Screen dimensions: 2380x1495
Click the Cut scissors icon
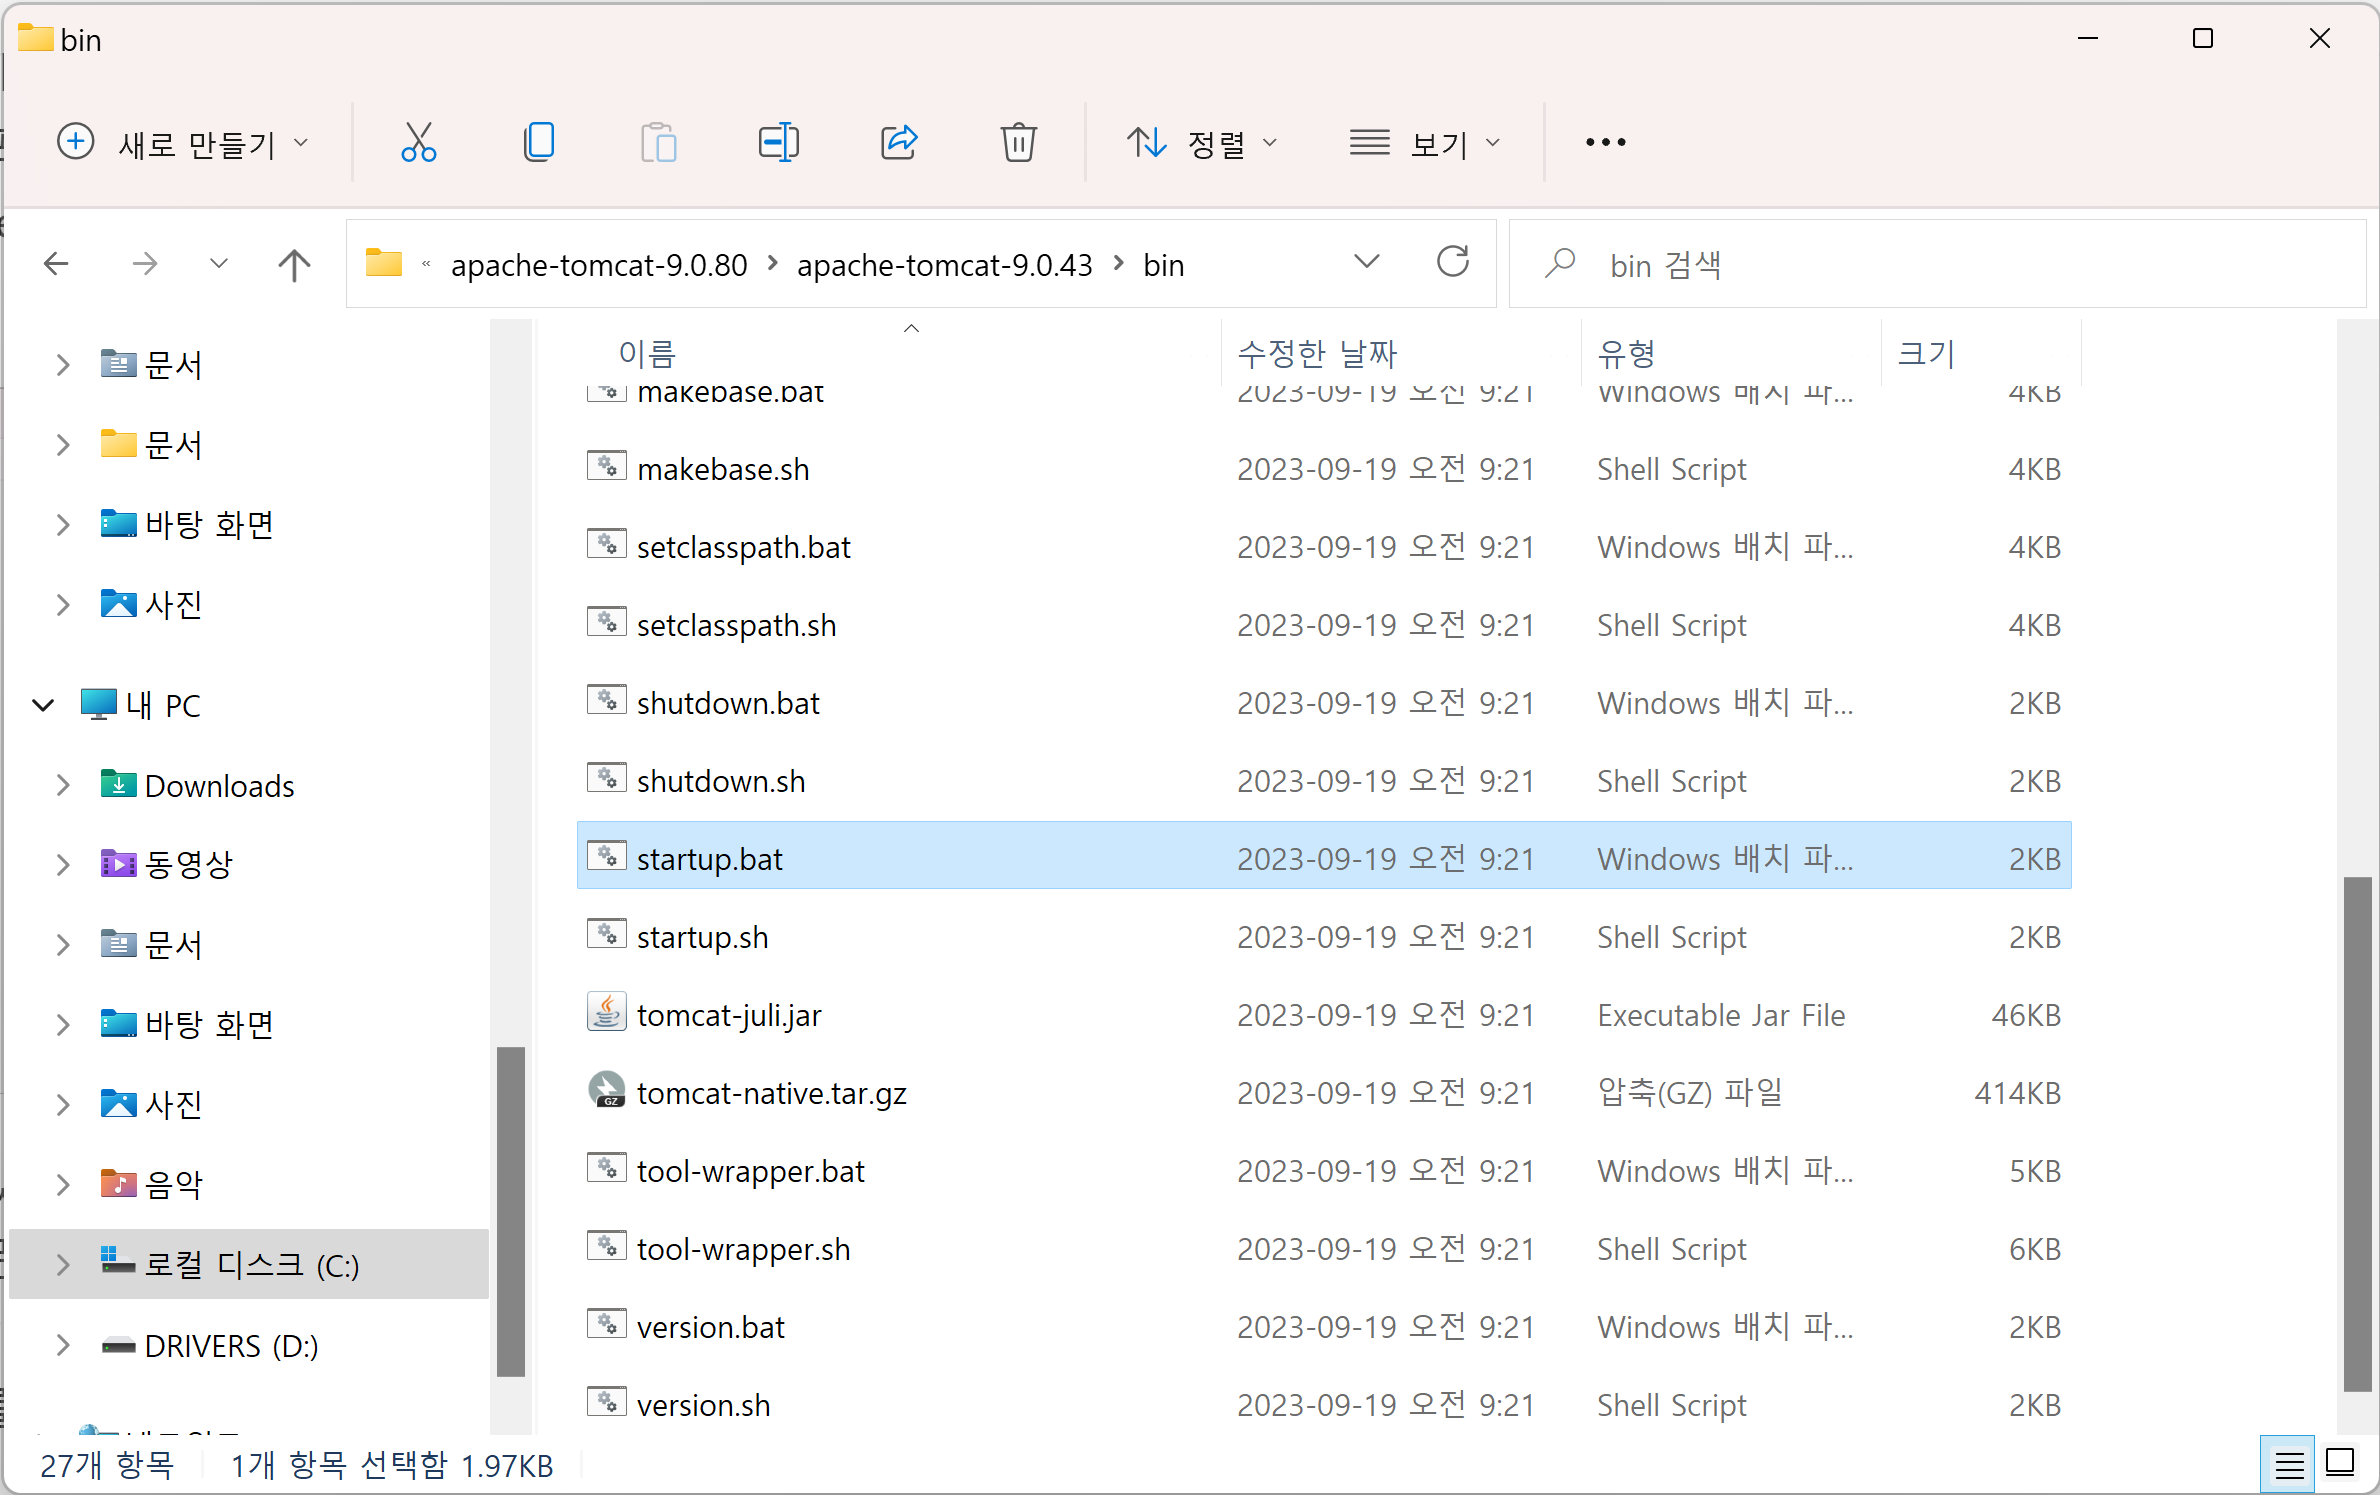(x=418, y=142)
